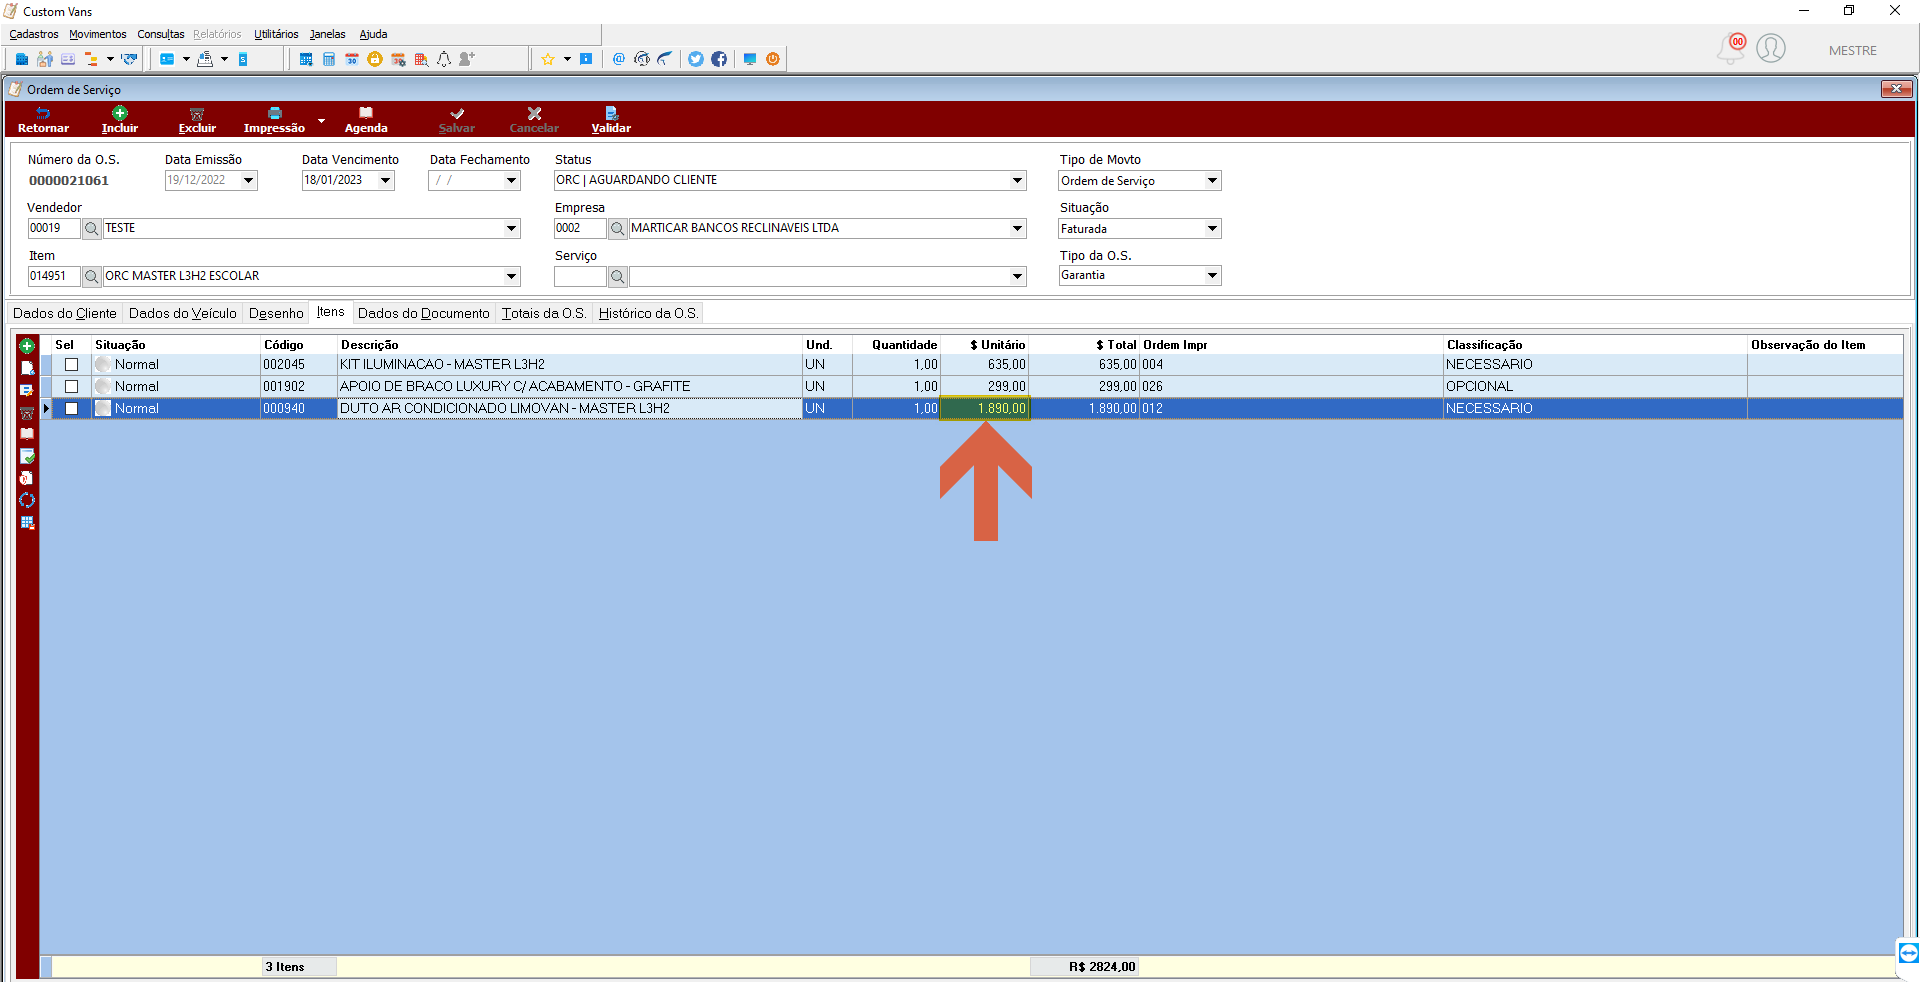Click the Validar button
The height and width of the screenshot is (982, 1920).
[x=611, y=120]
